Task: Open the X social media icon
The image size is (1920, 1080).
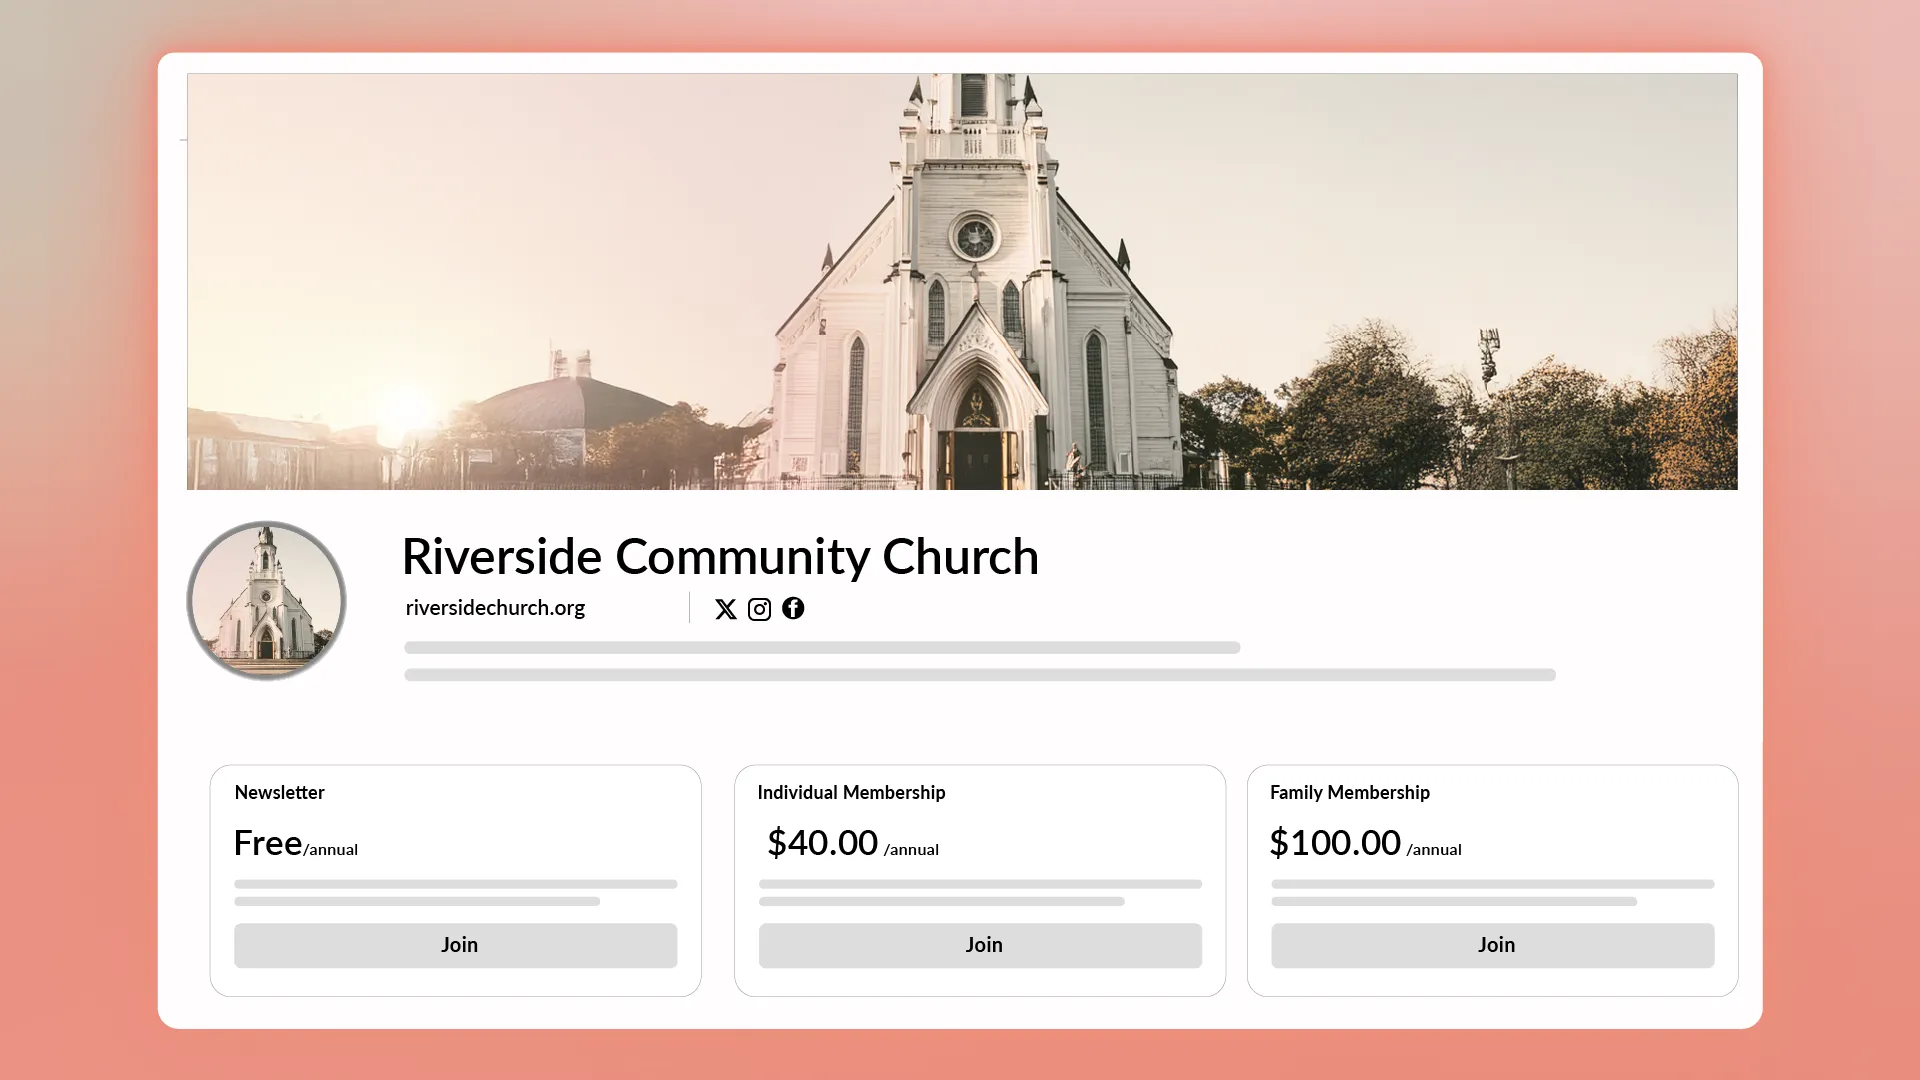Action: pos(726,608)
